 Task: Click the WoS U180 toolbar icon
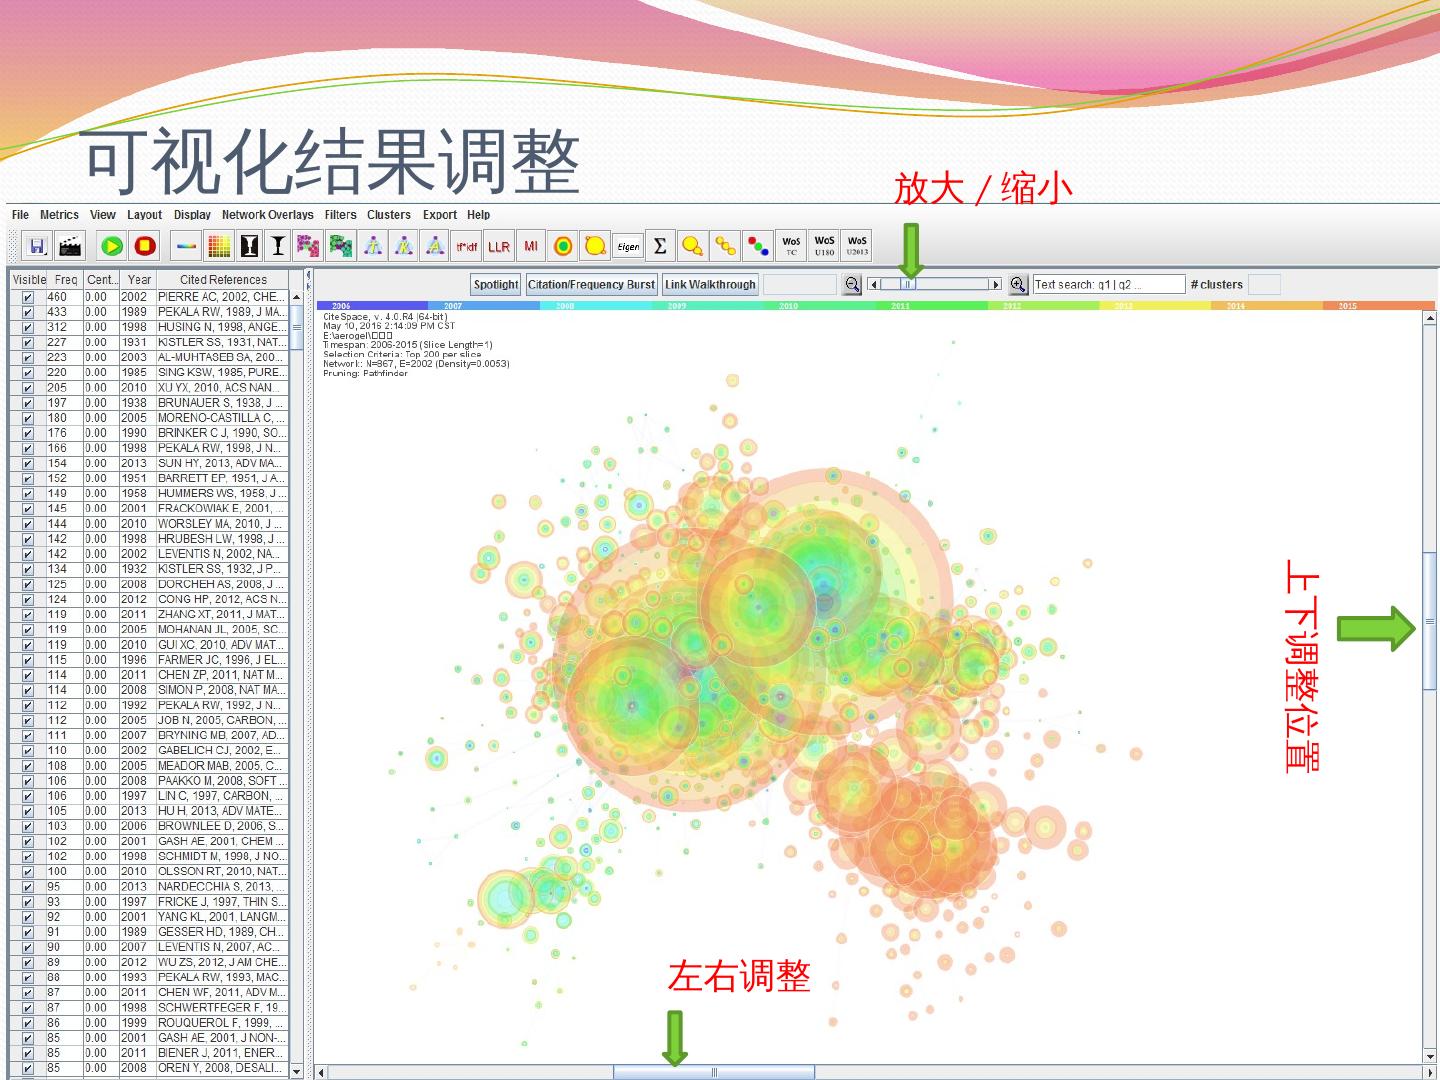coord(824,246)
